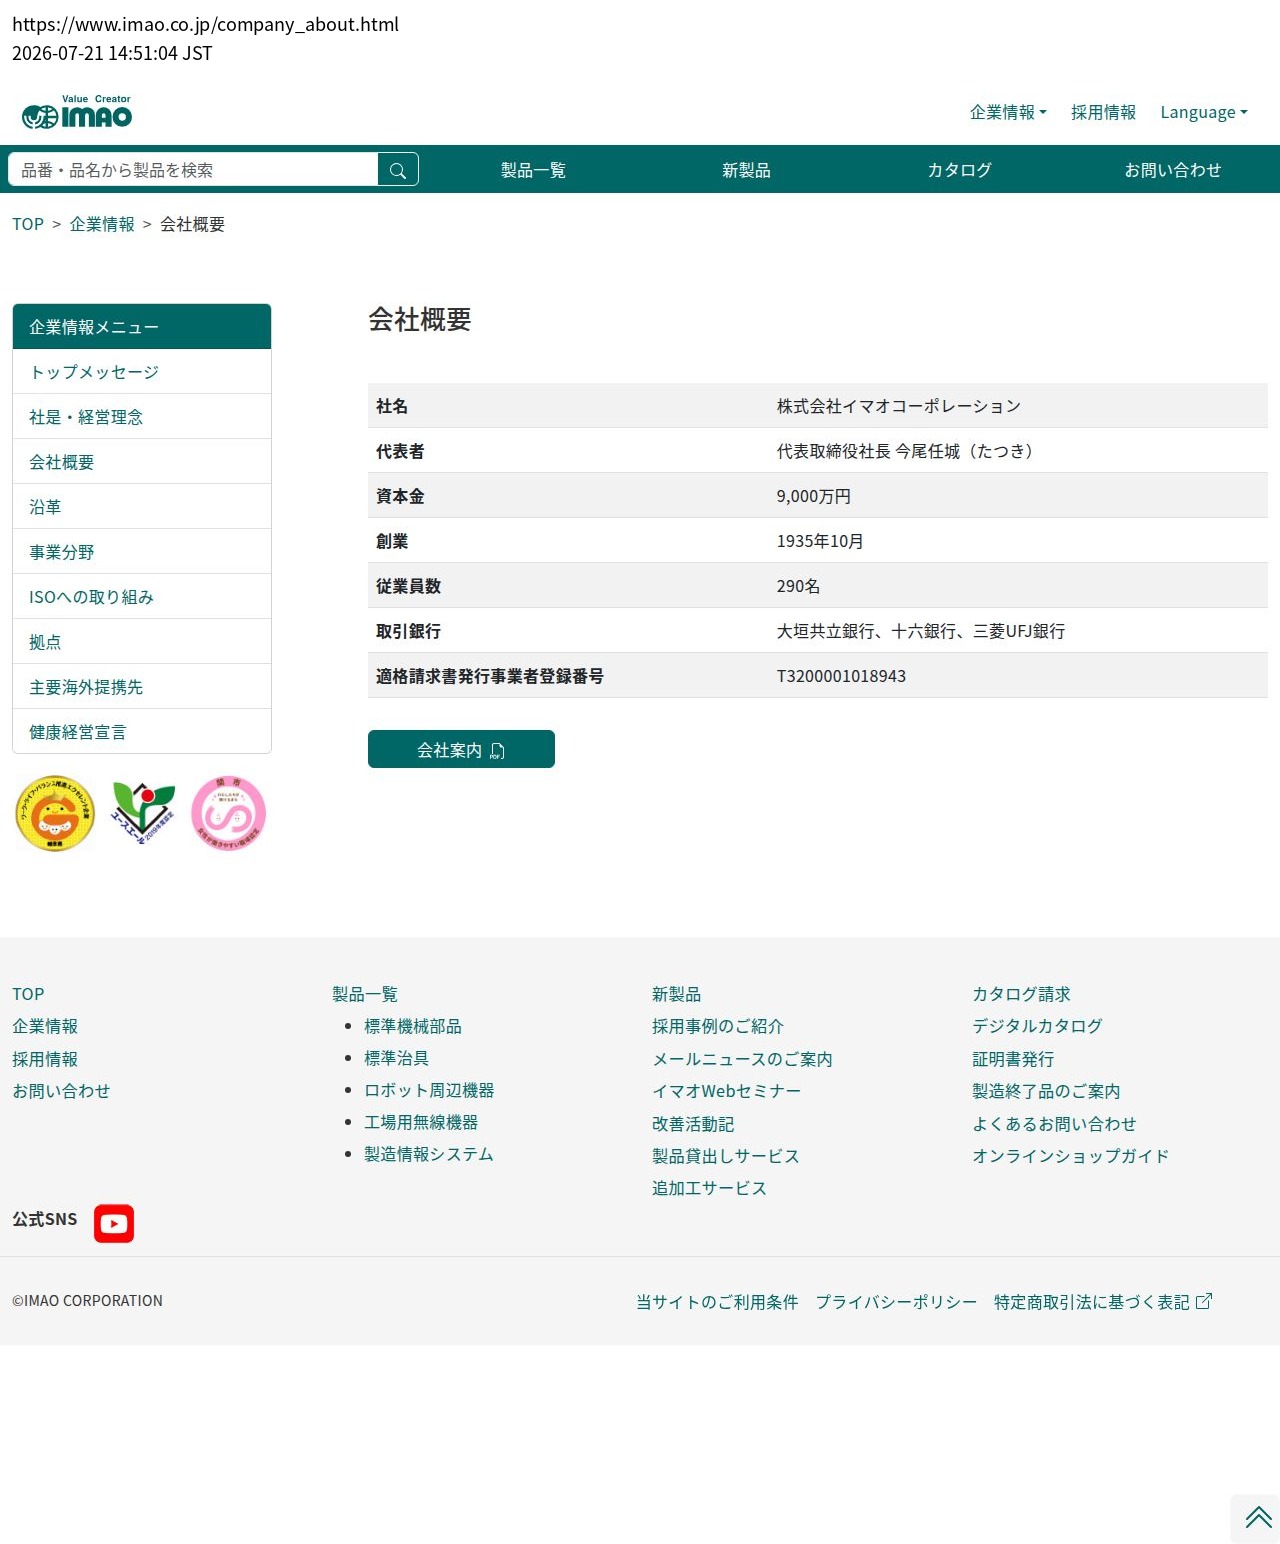This screenshot has height=1544, width=1280.
Task: Open お問い合わせ in the green nav bar
Action: pos(1173,170)
